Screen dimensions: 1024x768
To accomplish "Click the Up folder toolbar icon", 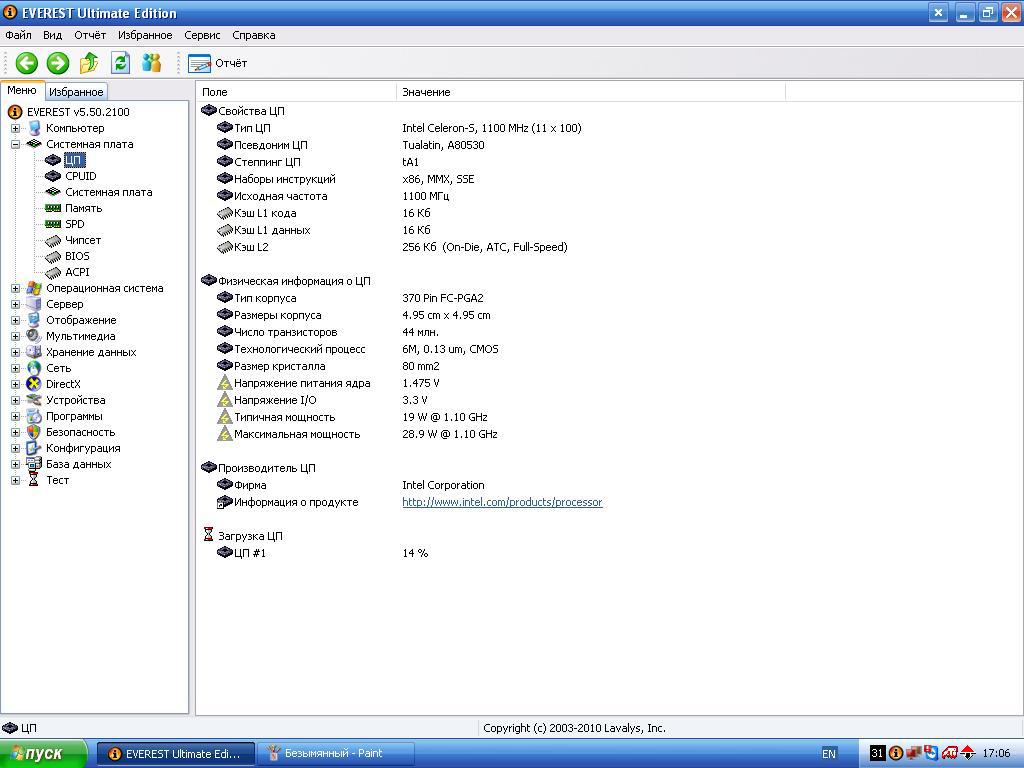I will (89, 63).
